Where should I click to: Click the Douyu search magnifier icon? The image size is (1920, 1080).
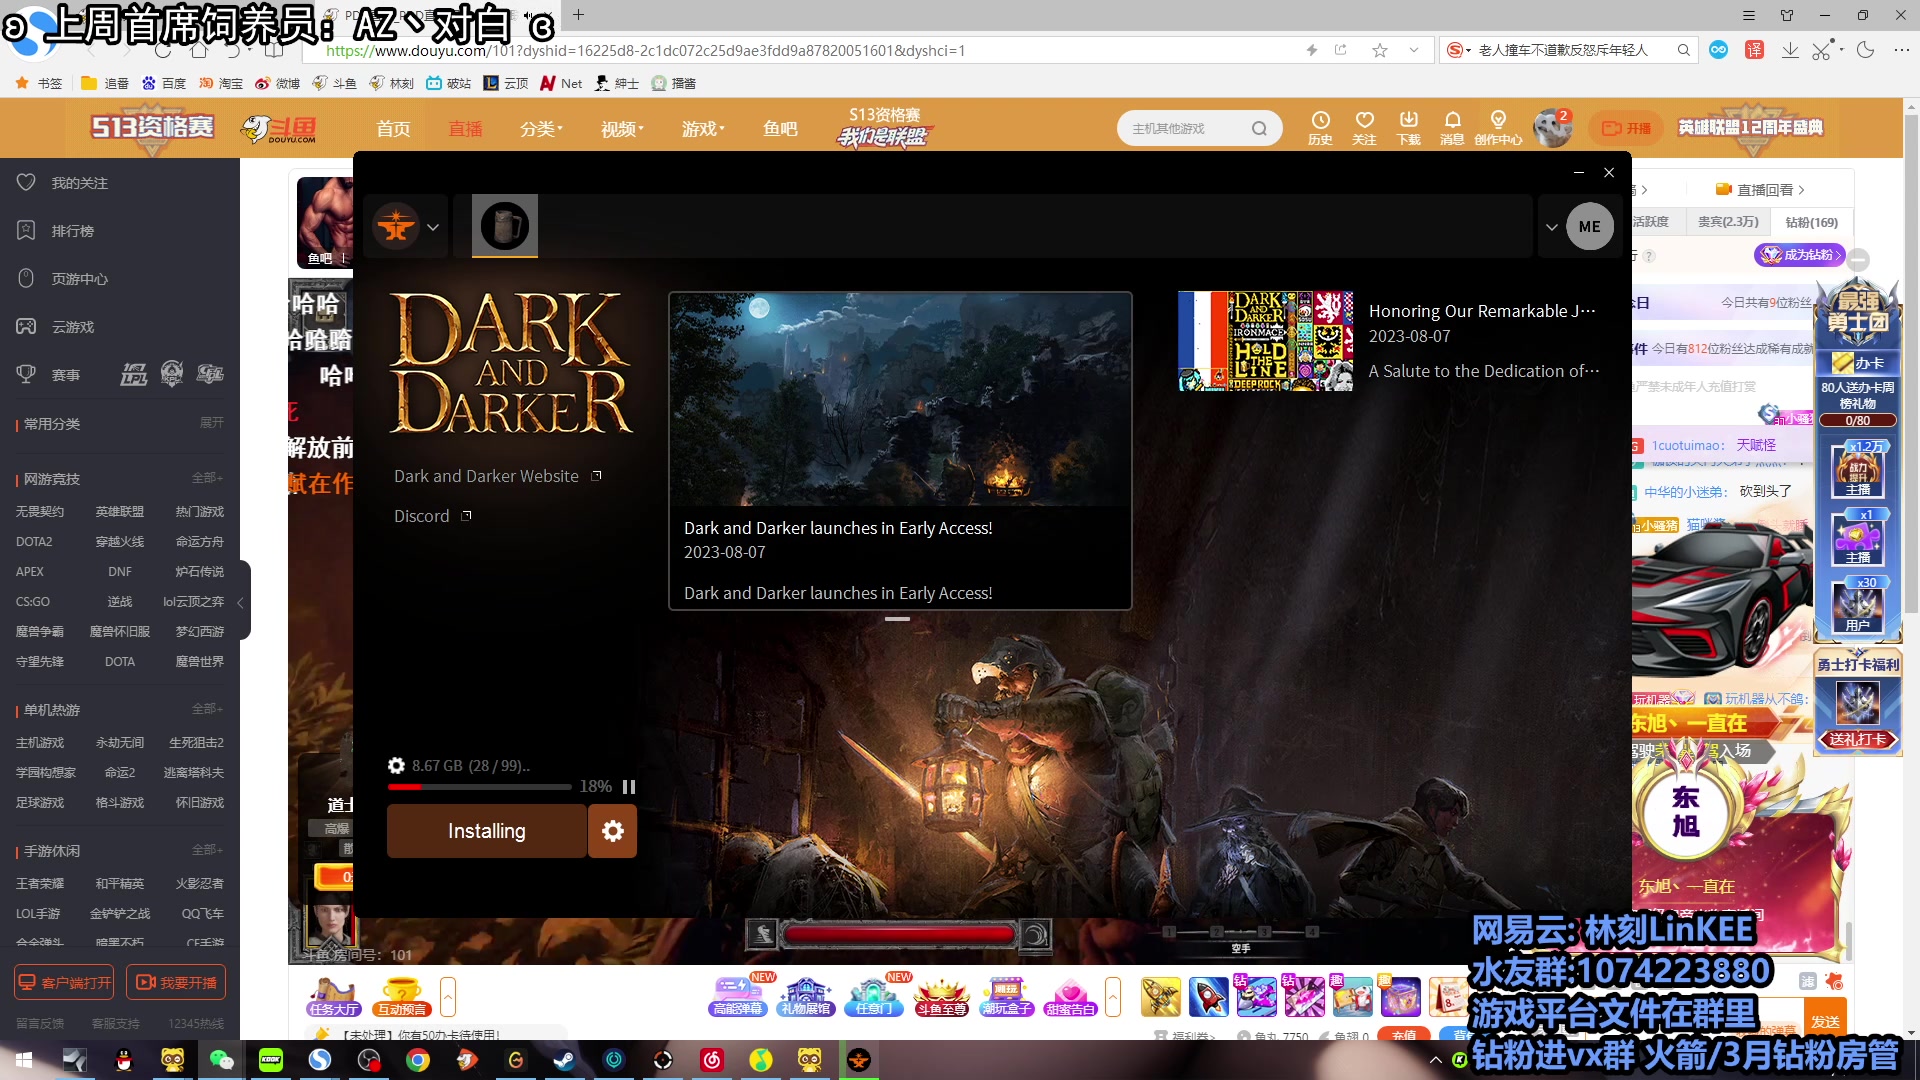click(x=1259, y=128)
